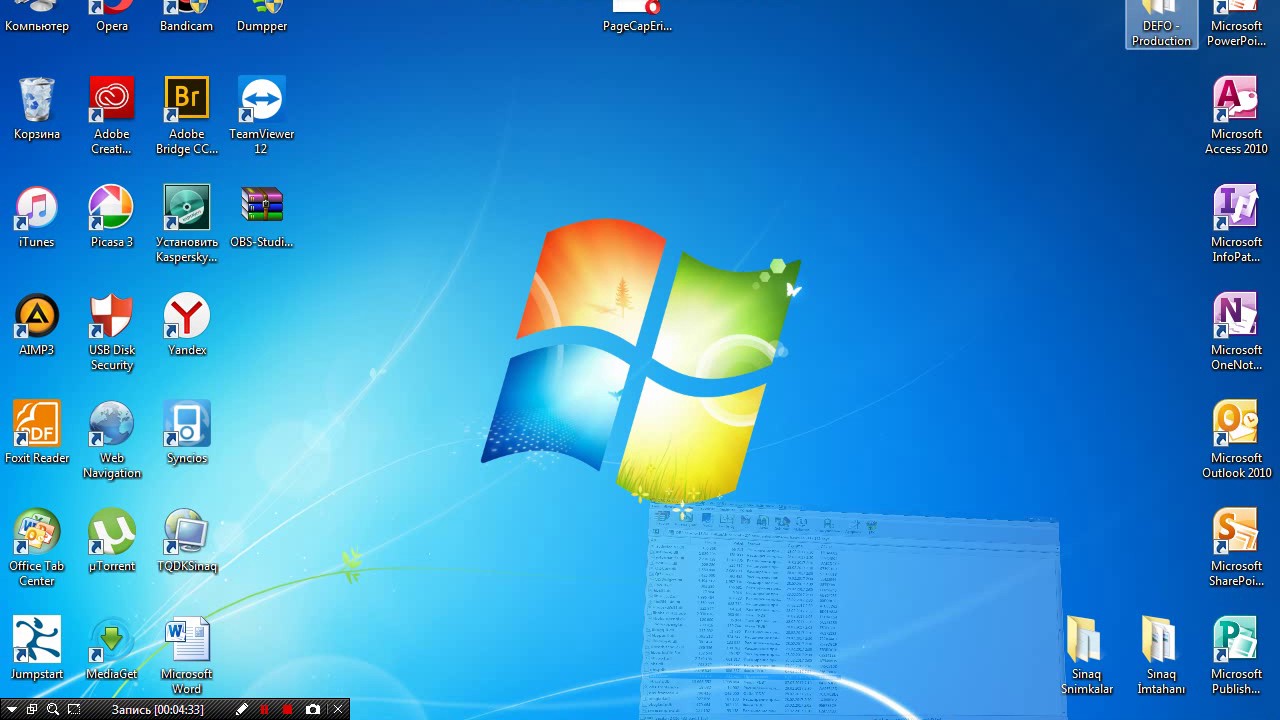Select the Sinaq Imtahani folder
The height and width of the screenshot is (720, 1280).
[1161, 656]
